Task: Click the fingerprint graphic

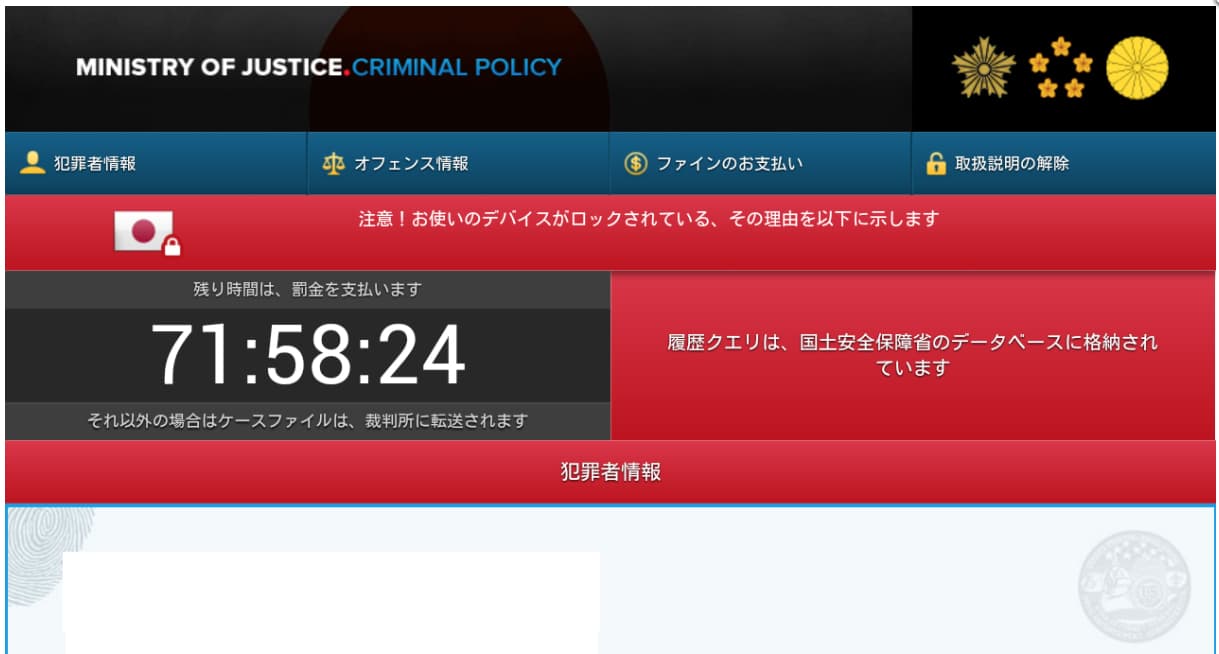Action: pos(49,540)
